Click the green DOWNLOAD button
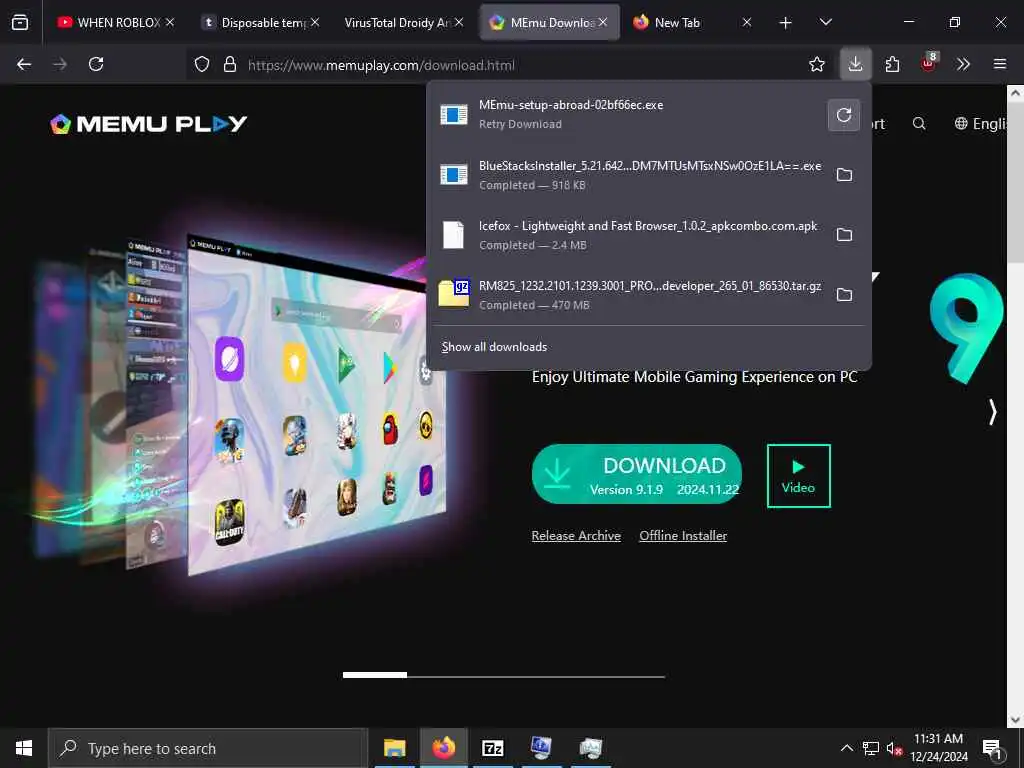Viewport: 1024px width, 768px height. 637,474
